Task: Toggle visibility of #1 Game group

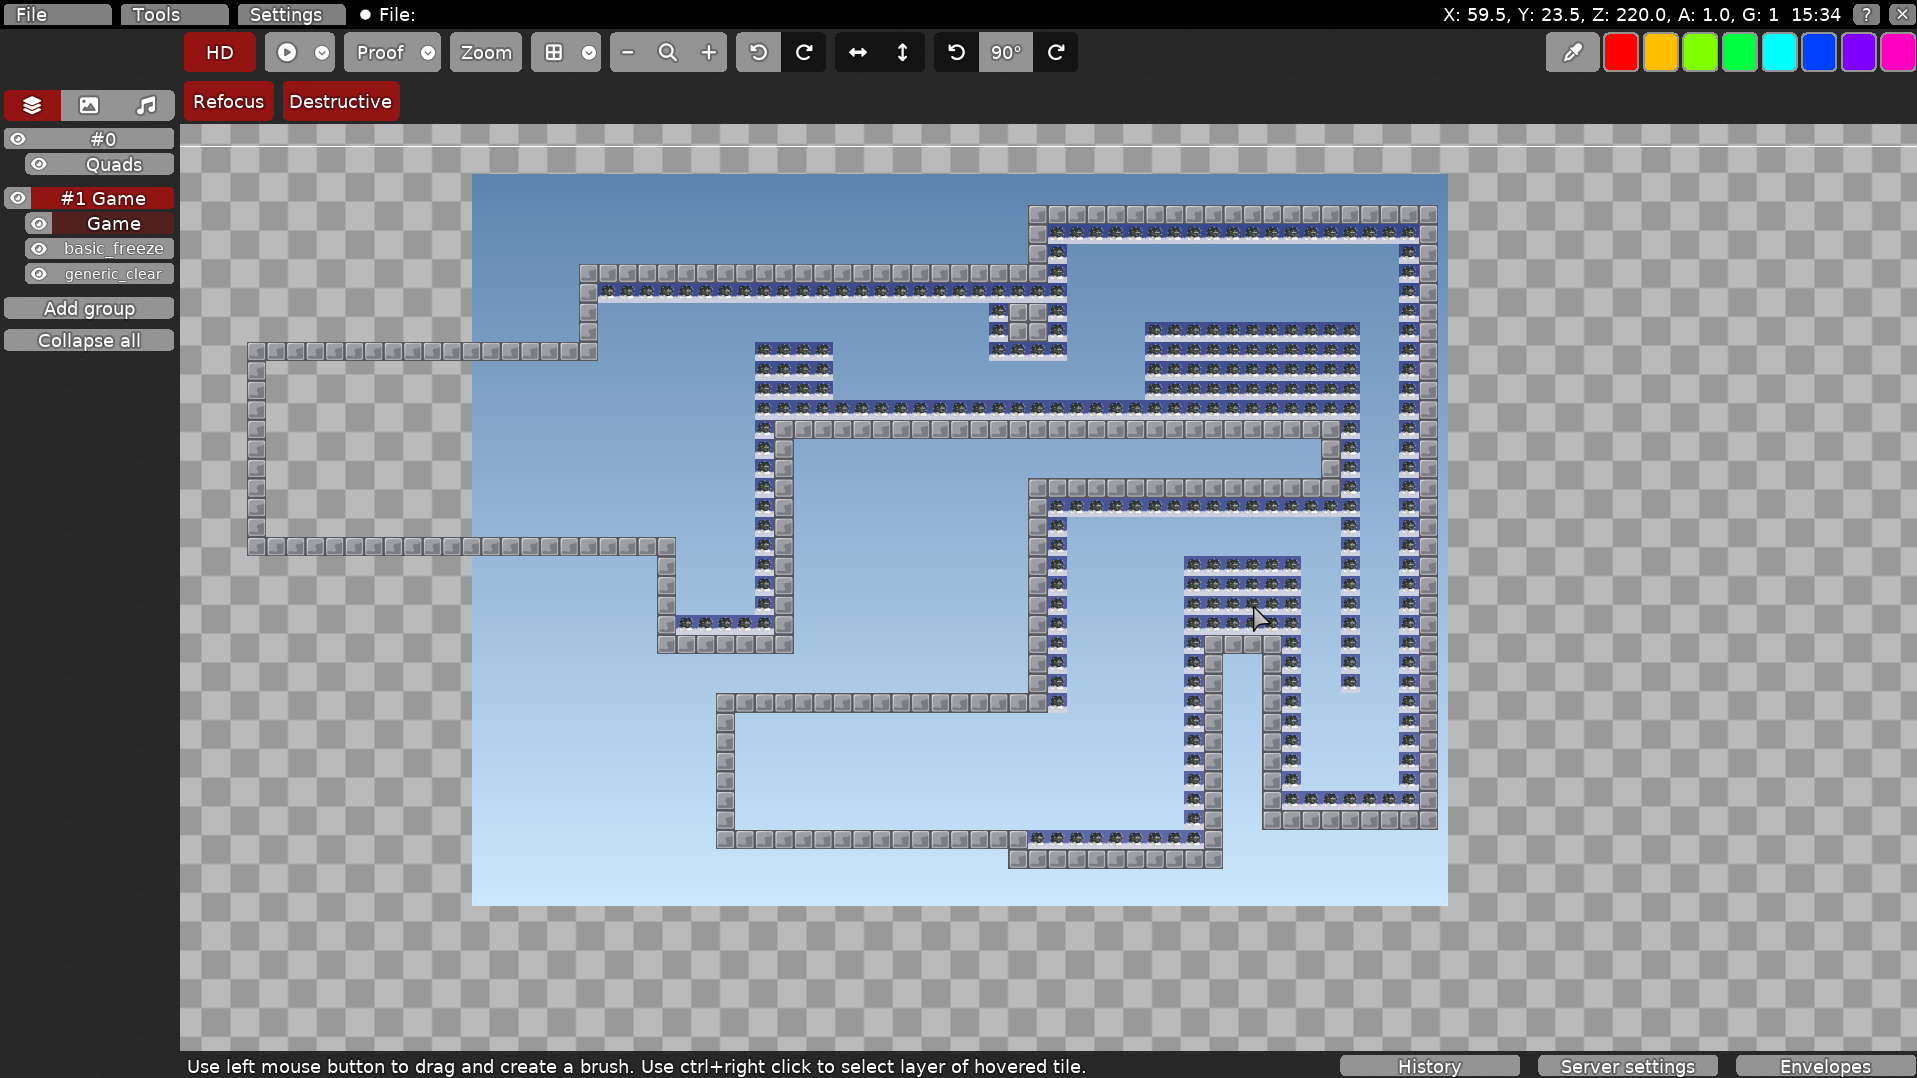Action: (18, 198)
